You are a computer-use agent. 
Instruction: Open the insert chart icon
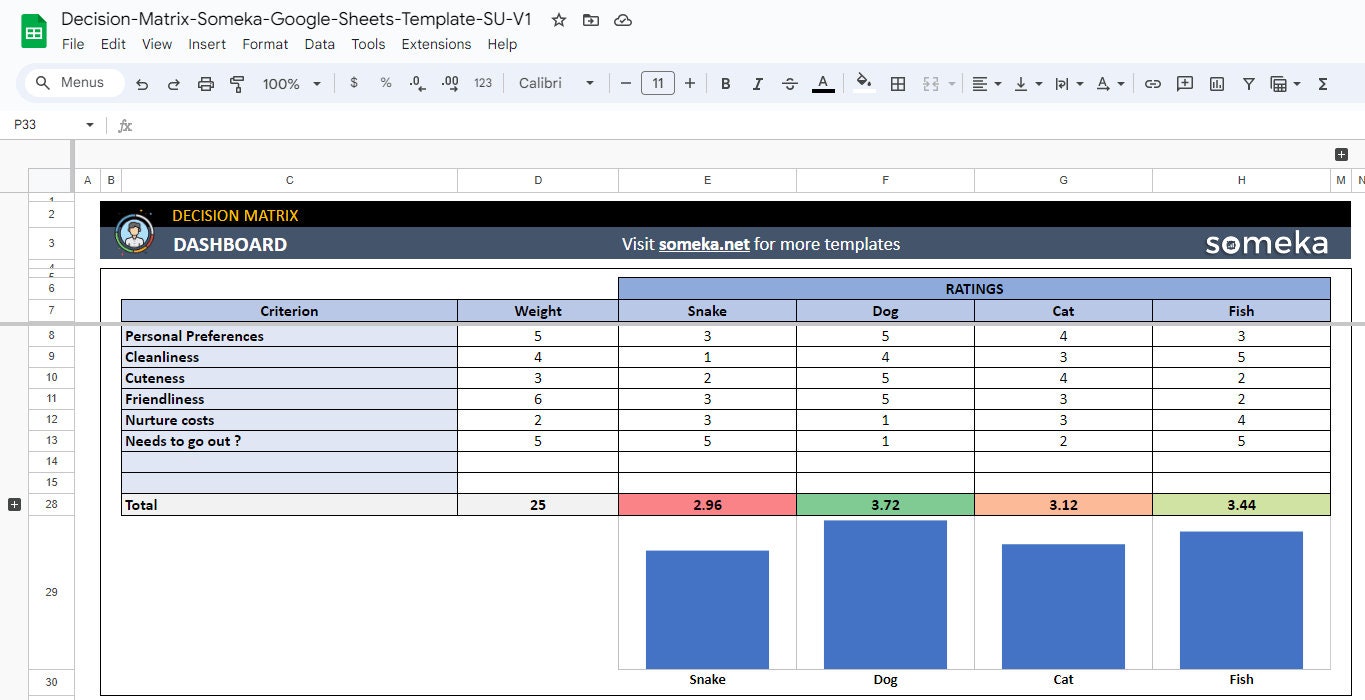click(x=1216, y=83)
